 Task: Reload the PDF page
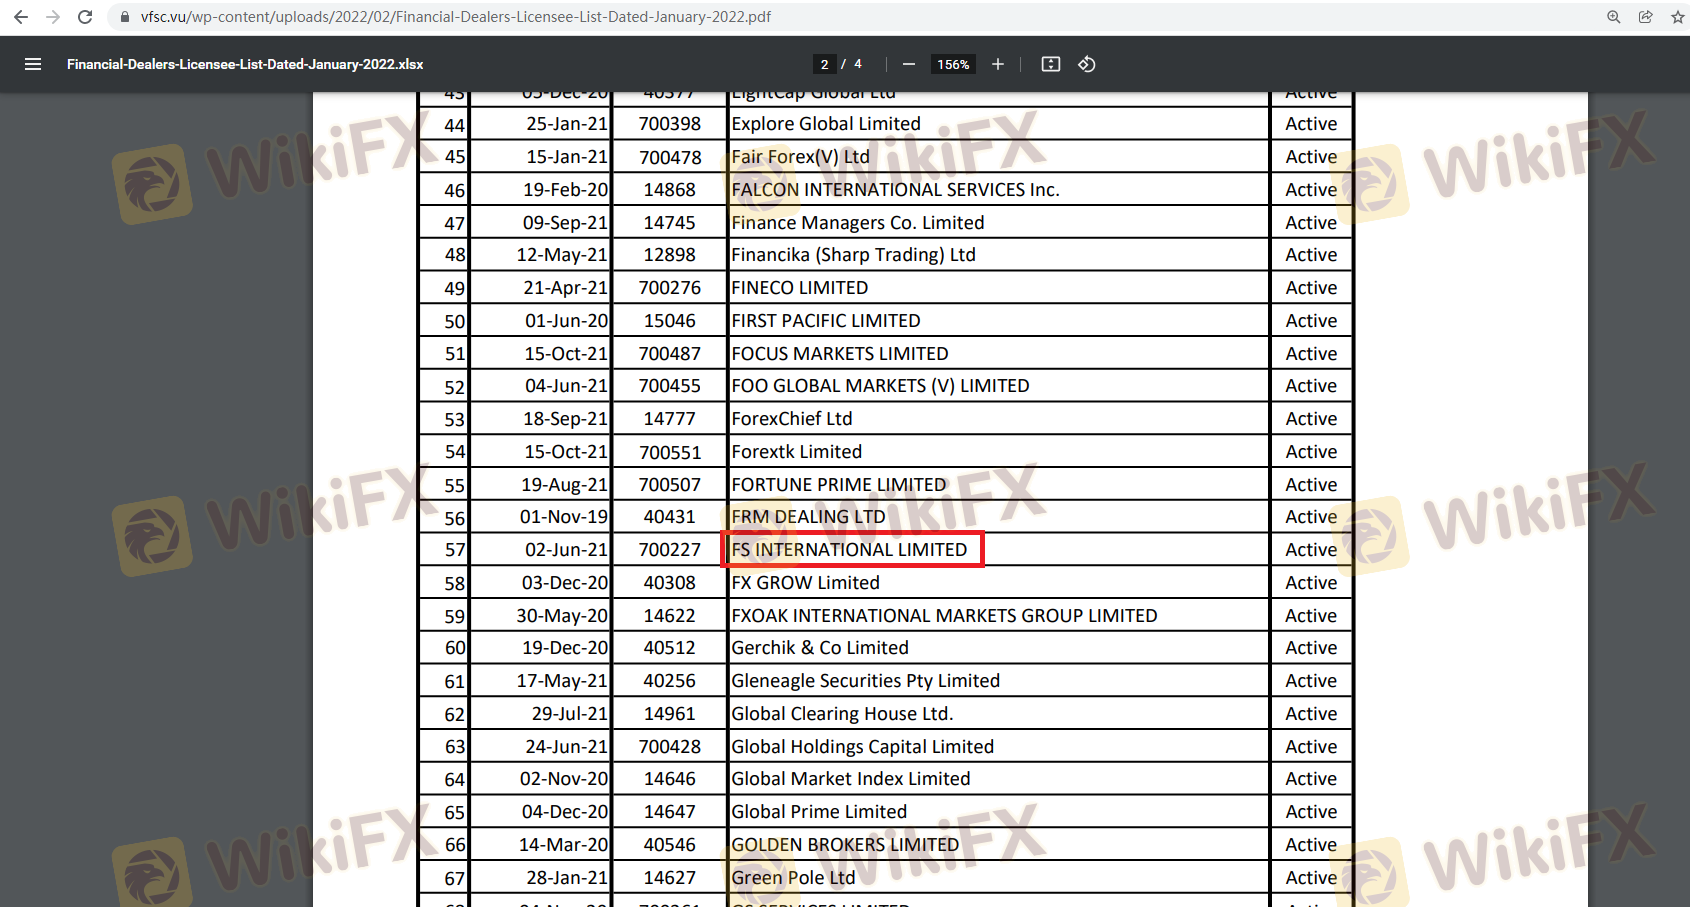pyautogui.click(x=85, y=17)
